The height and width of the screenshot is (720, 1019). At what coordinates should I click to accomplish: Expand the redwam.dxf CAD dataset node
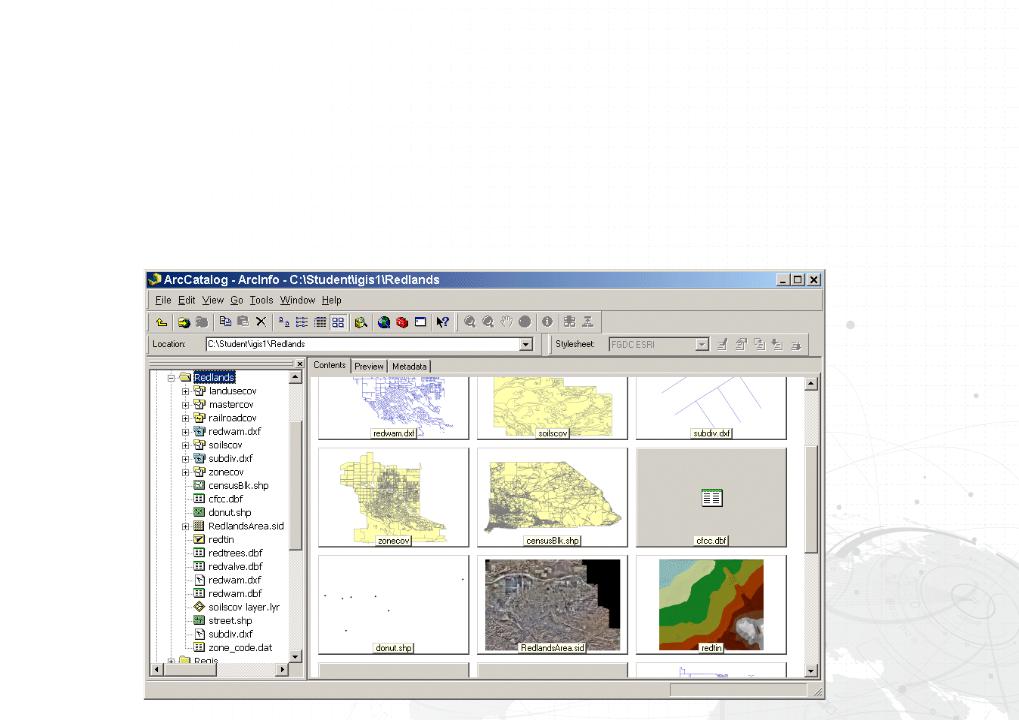[185, 432]
